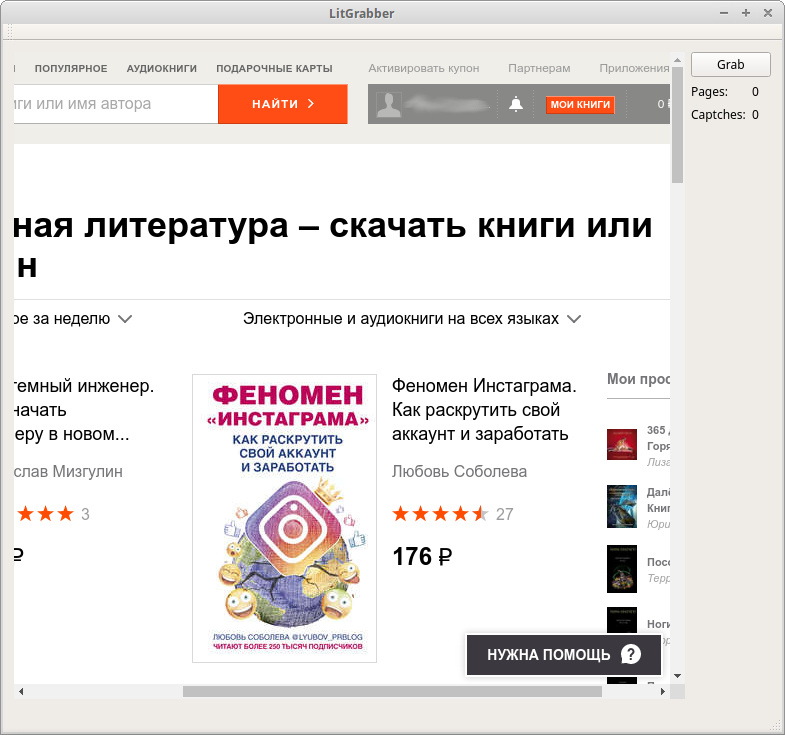785x735 pixels.
Task: Click the 176 ₽ price
Action: click(x=422, y=556)
